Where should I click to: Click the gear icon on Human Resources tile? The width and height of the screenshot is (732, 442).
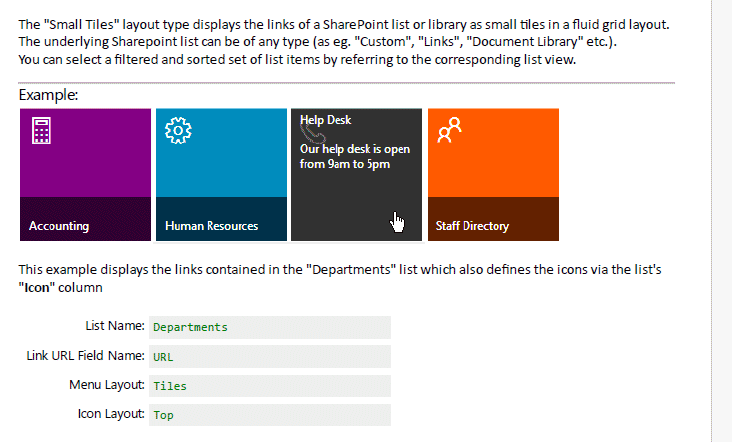coord(176,130)
